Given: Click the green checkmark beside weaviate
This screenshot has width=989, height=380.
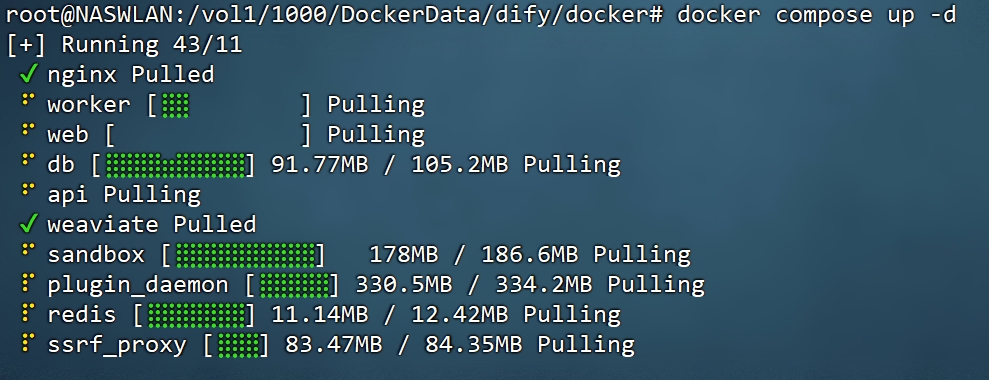Looking at the screenshot, I should (x=28, y=224).
